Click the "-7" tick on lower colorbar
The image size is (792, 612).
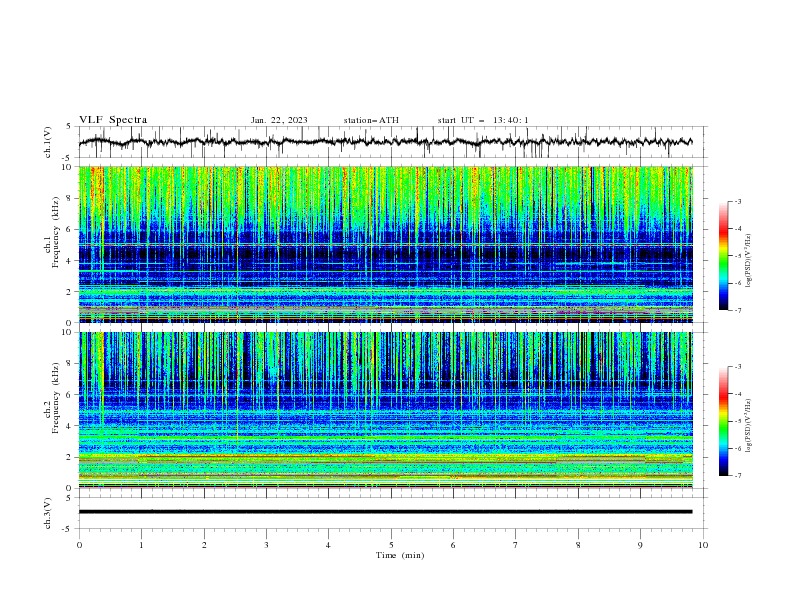[x=737, y=476]
